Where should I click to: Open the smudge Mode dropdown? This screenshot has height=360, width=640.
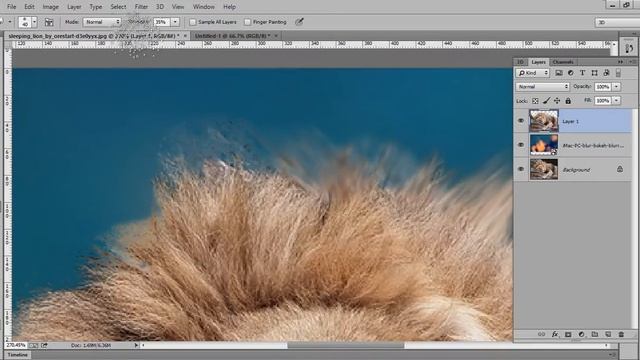coord(102,22)
